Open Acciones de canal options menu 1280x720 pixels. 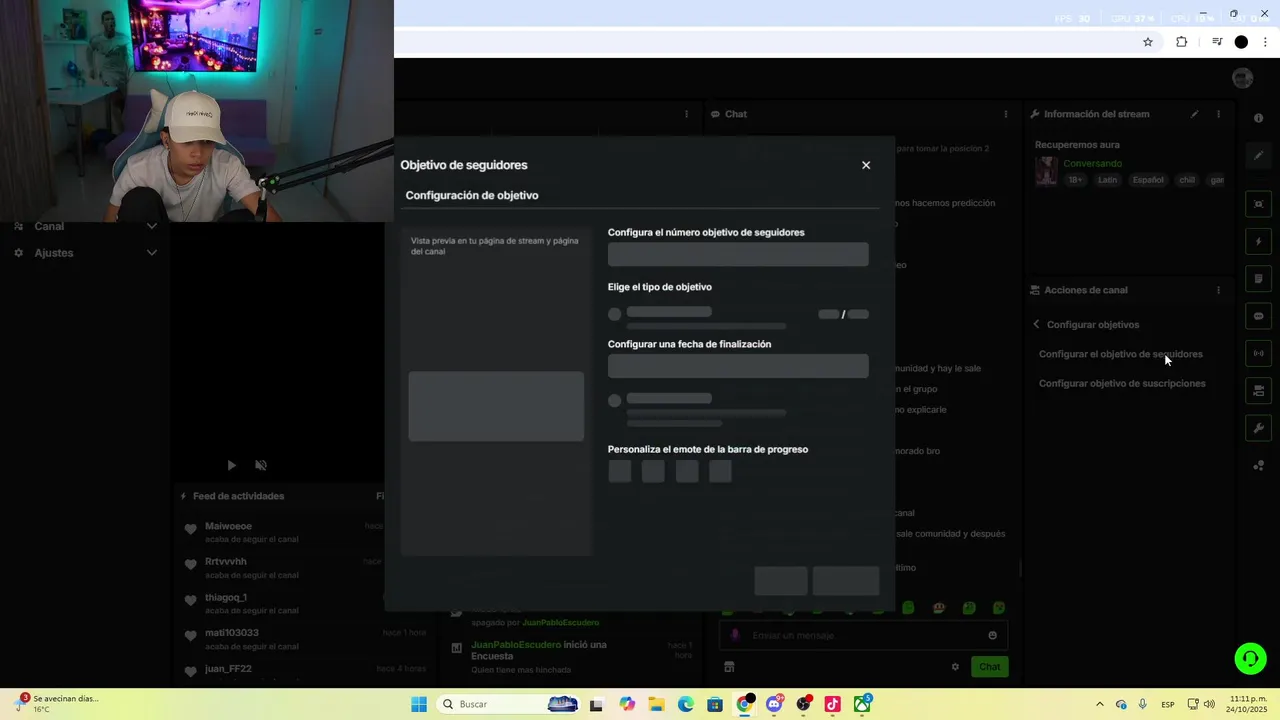pos(1218,290)
